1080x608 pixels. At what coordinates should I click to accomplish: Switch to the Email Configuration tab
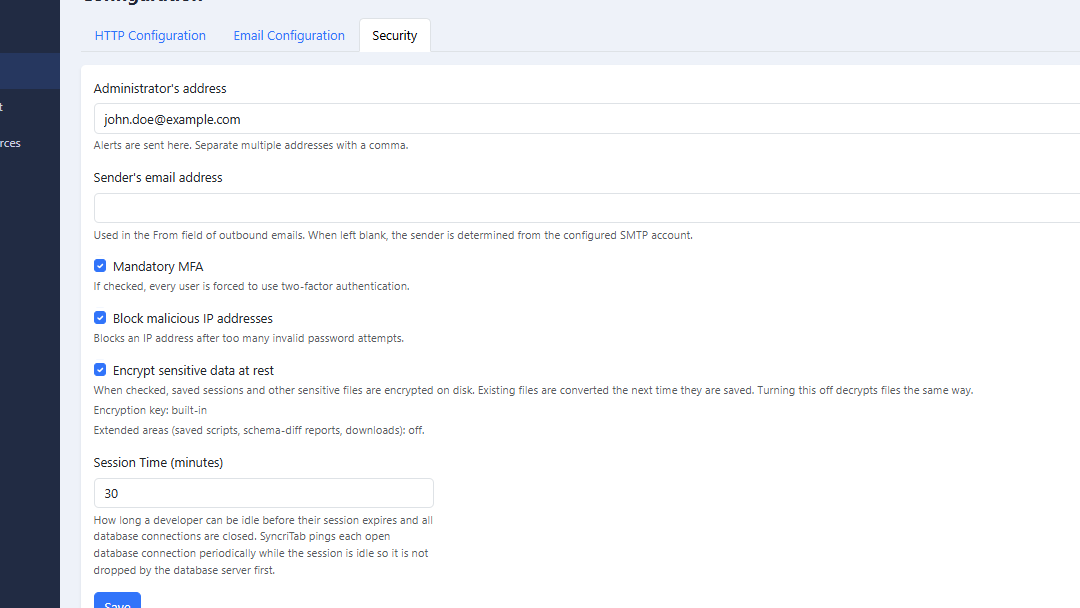[x=289, y=36]
